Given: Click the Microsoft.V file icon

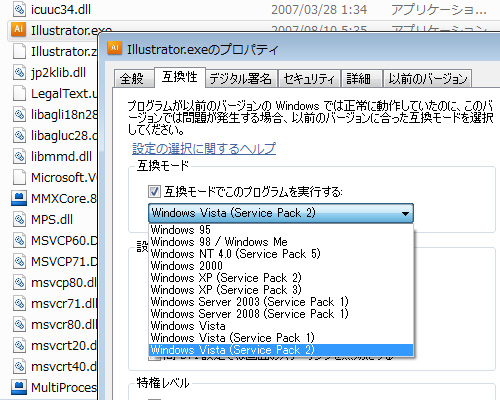Looking at the screenshot, I should click(19, 177).
